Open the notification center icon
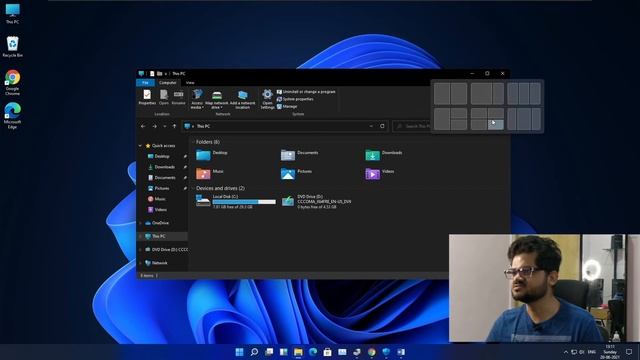Image resolution: width=640 pixels, height=360 pixels. tap(629, 352)
